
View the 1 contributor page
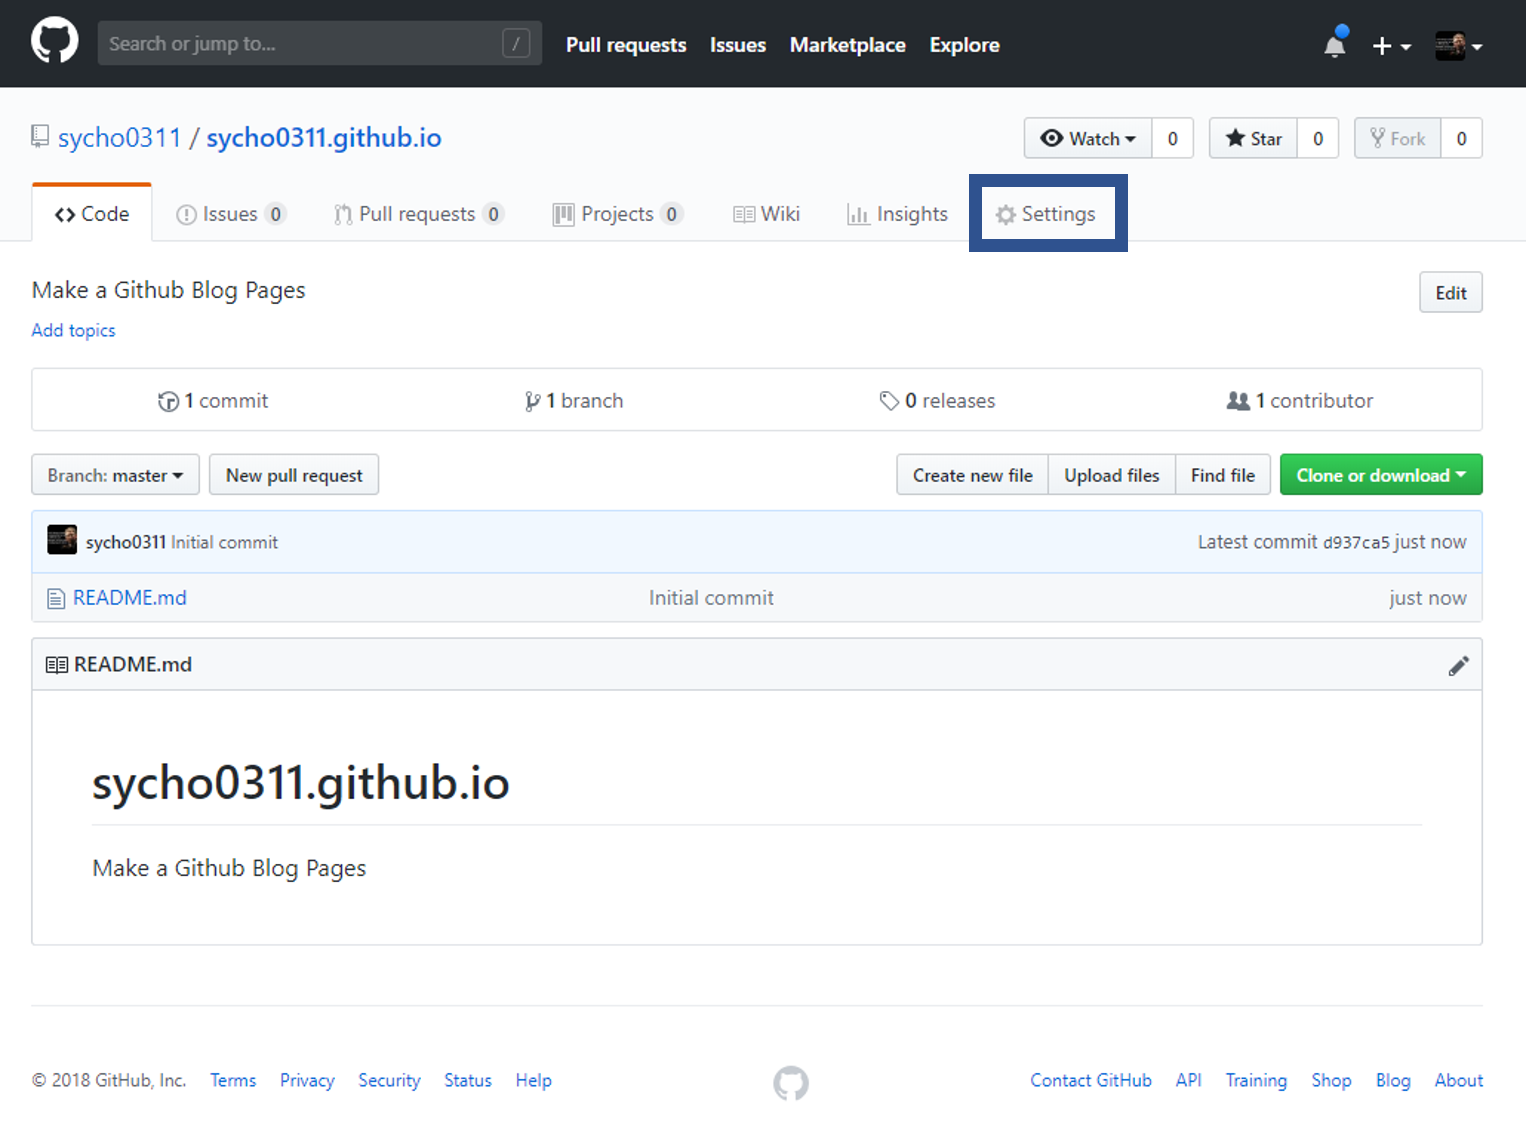1300,401
